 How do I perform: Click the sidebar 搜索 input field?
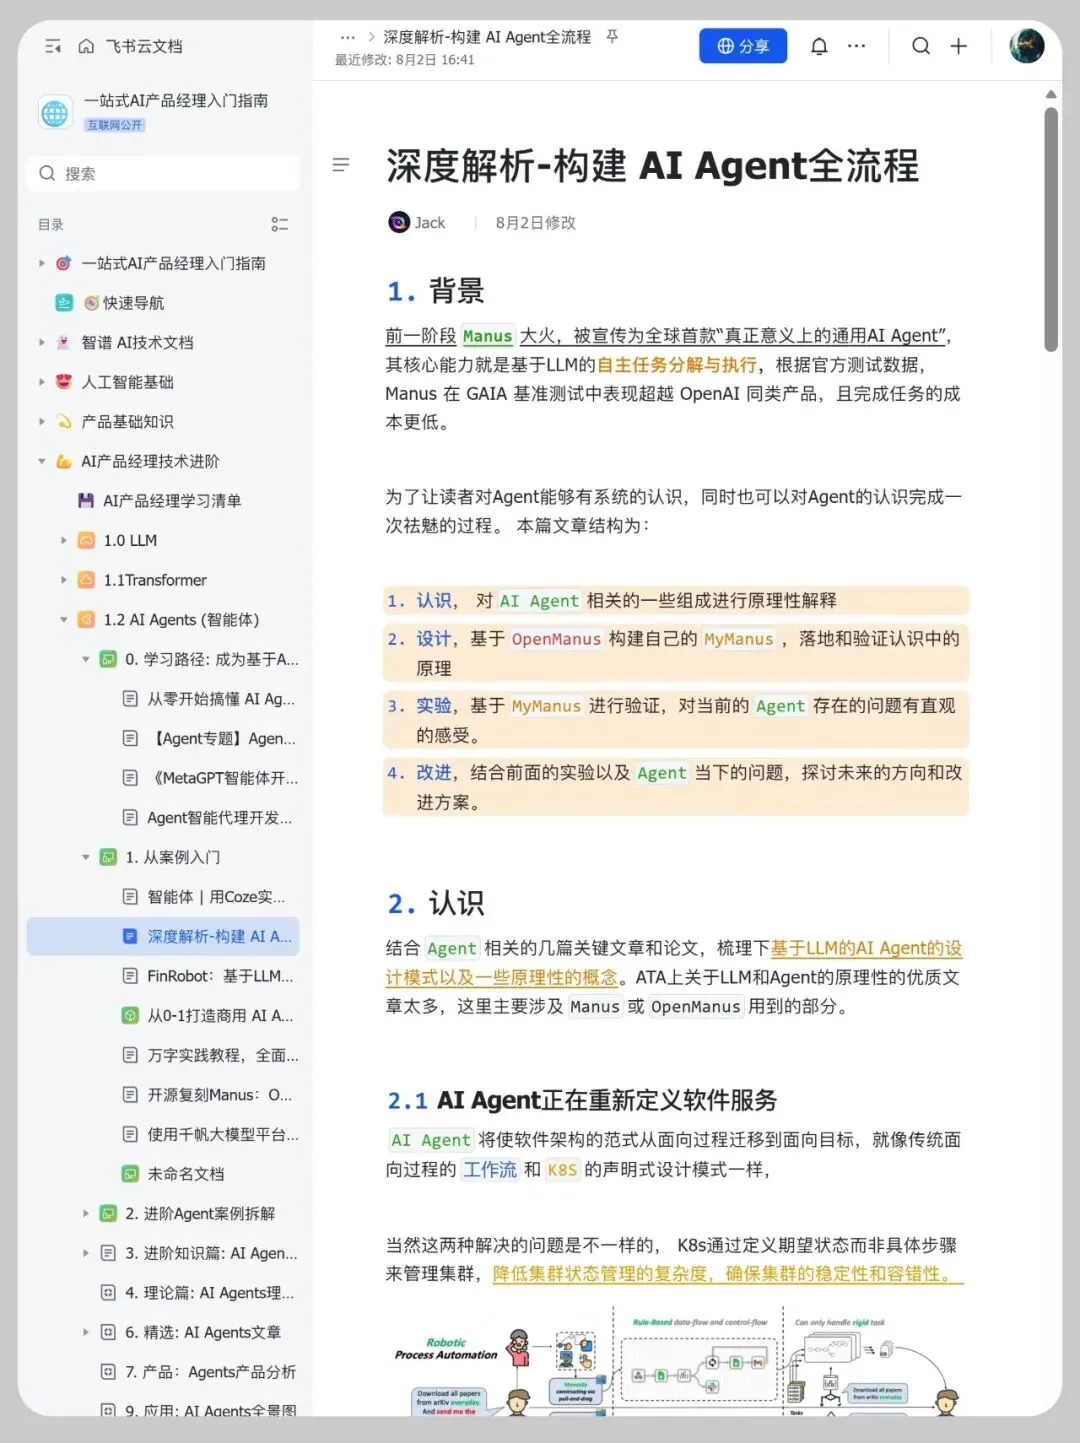(x=164, y=173)
